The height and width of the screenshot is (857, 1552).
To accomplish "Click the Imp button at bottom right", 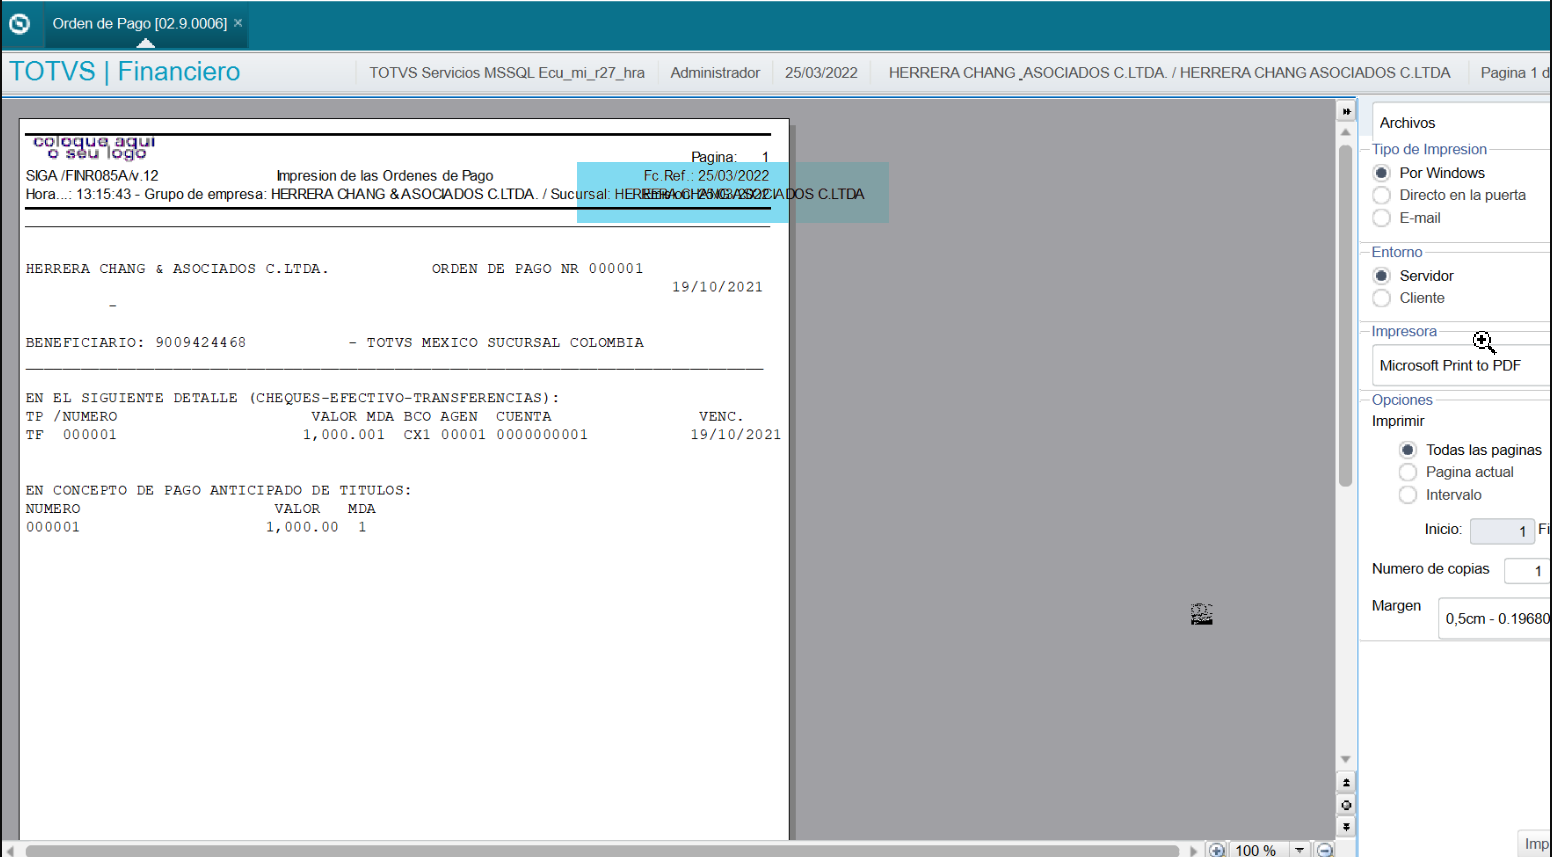I will click(x=1535, y=844).
